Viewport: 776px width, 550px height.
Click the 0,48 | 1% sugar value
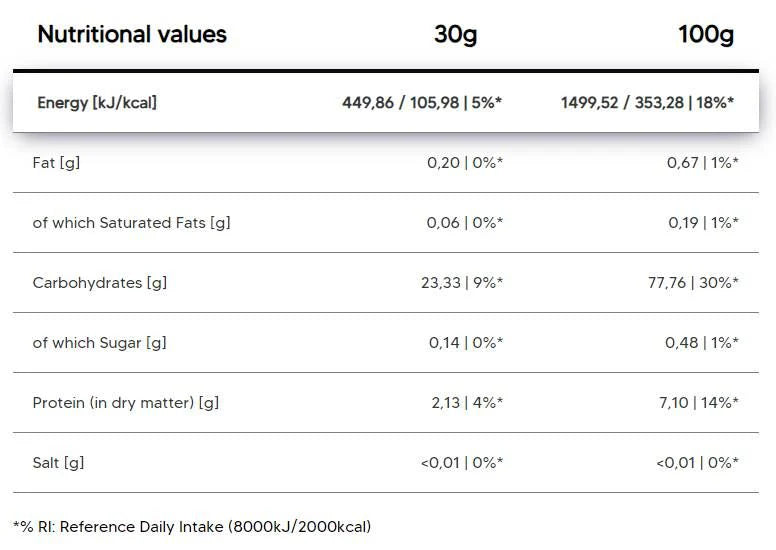pos(701,342)
